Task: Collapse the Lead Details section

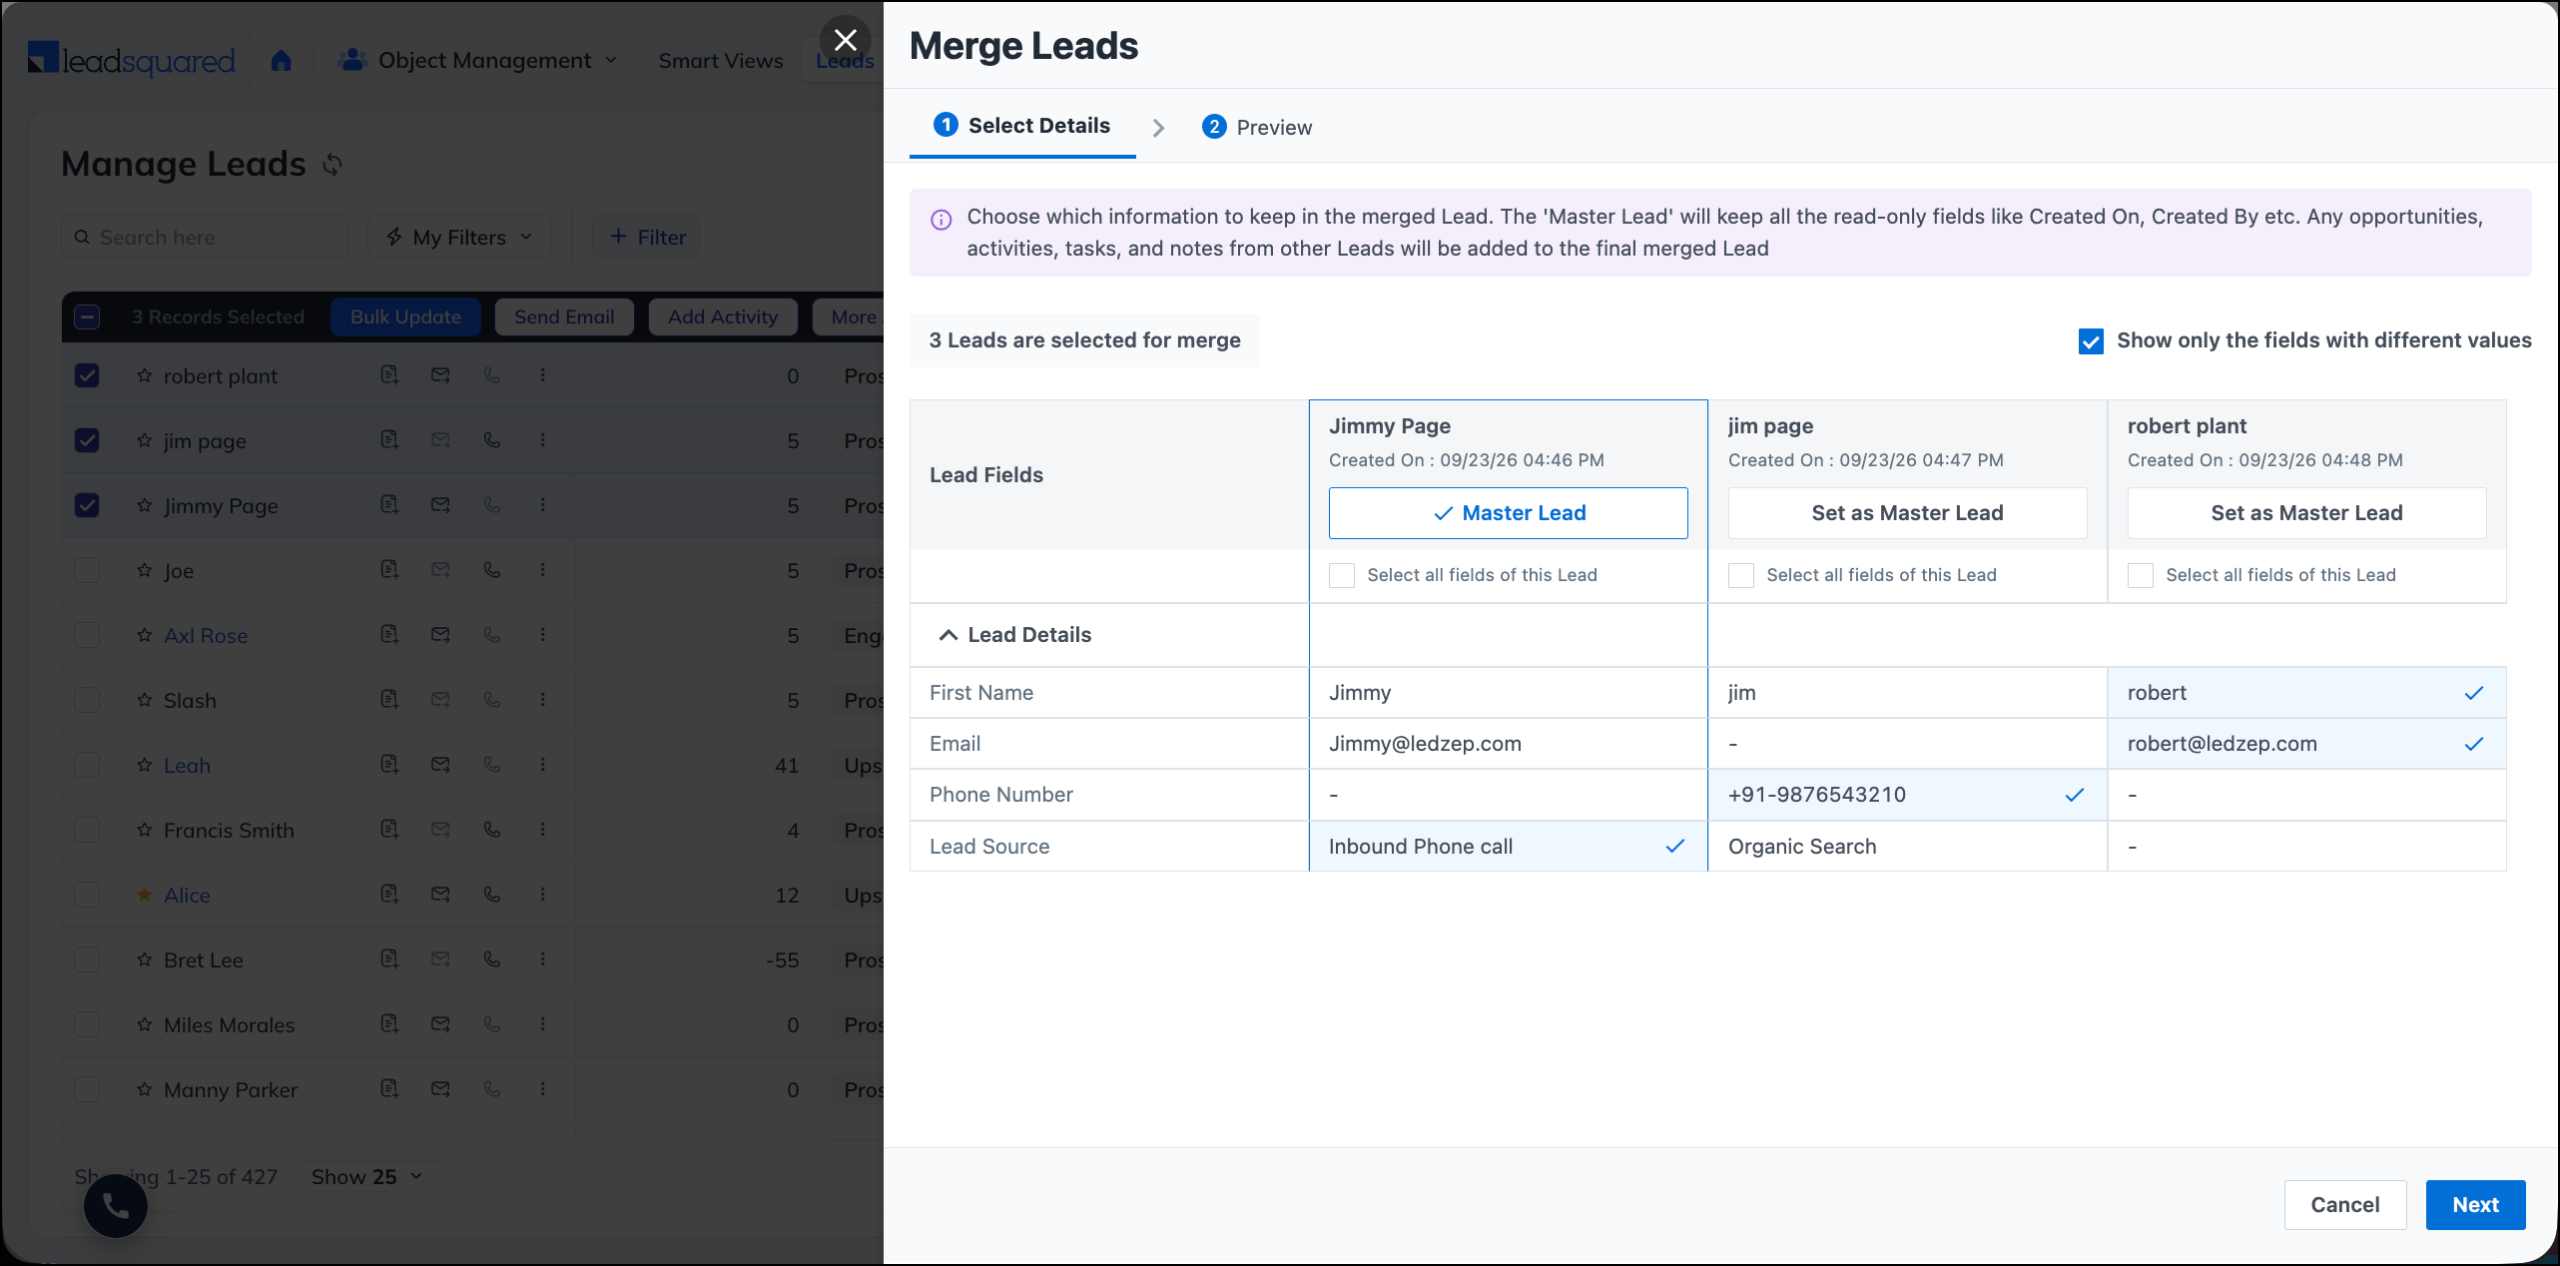Action: coord(948,635)
